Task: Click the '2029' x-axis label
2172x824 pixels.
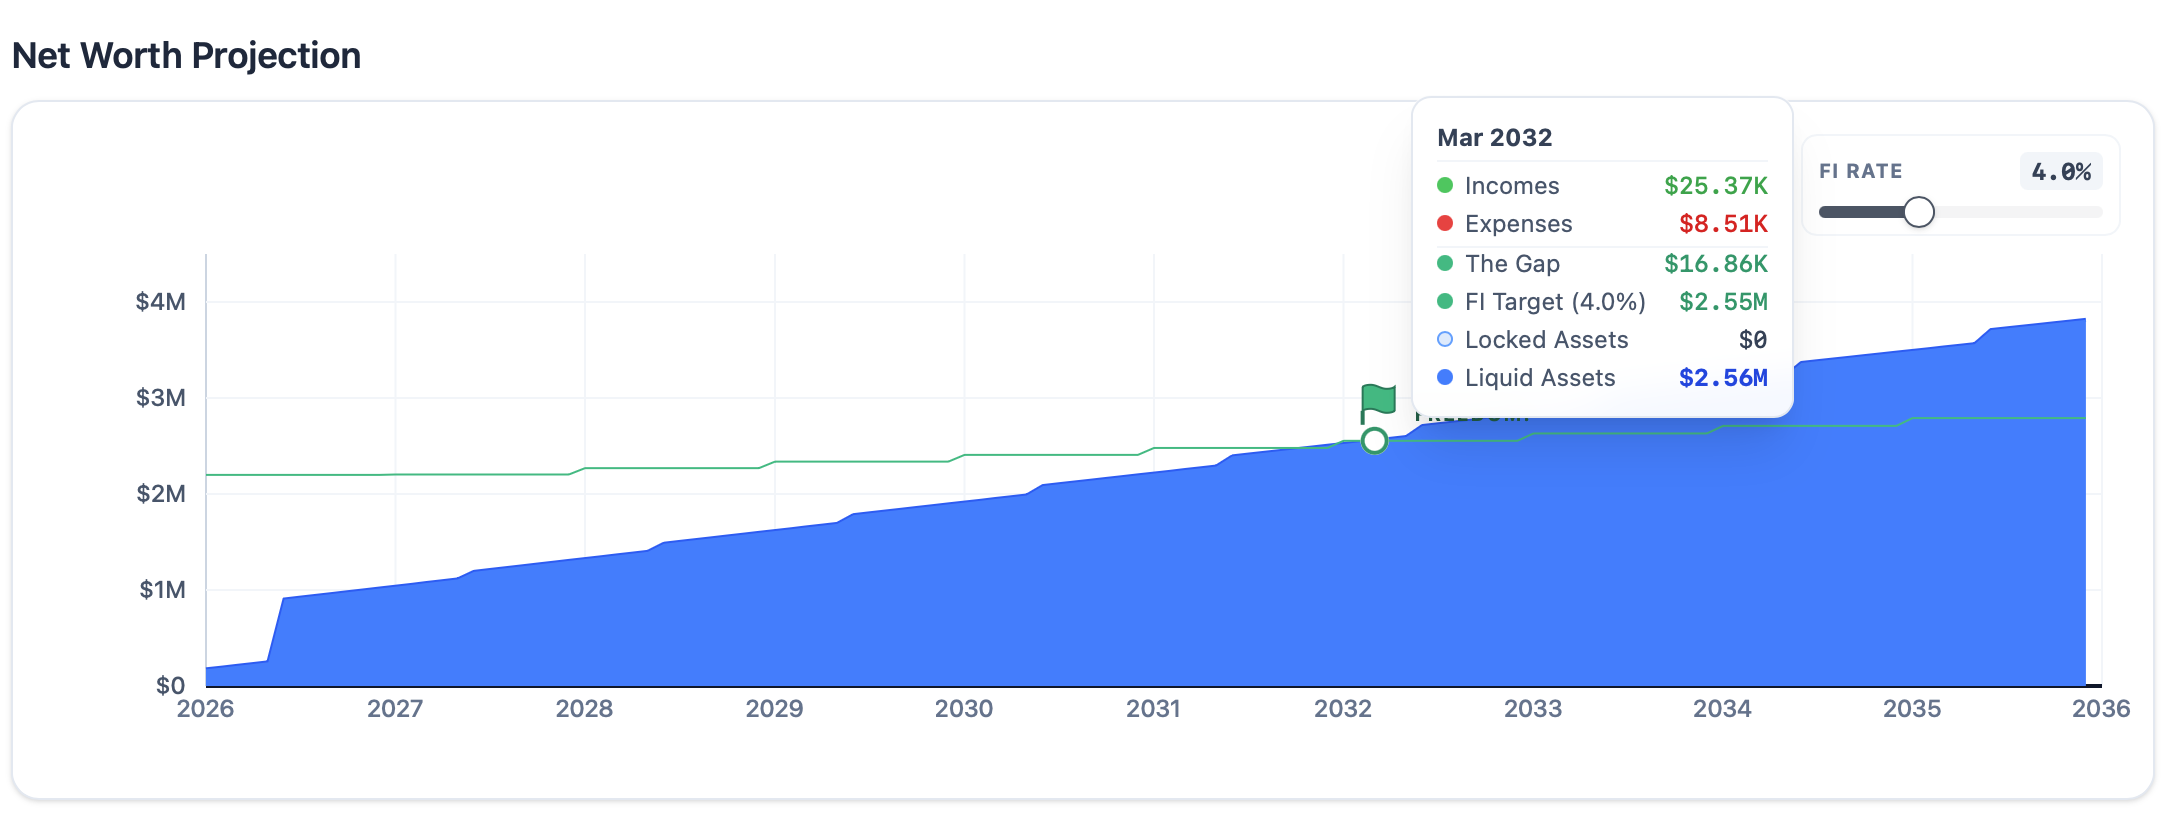Action: click(775, 709)
